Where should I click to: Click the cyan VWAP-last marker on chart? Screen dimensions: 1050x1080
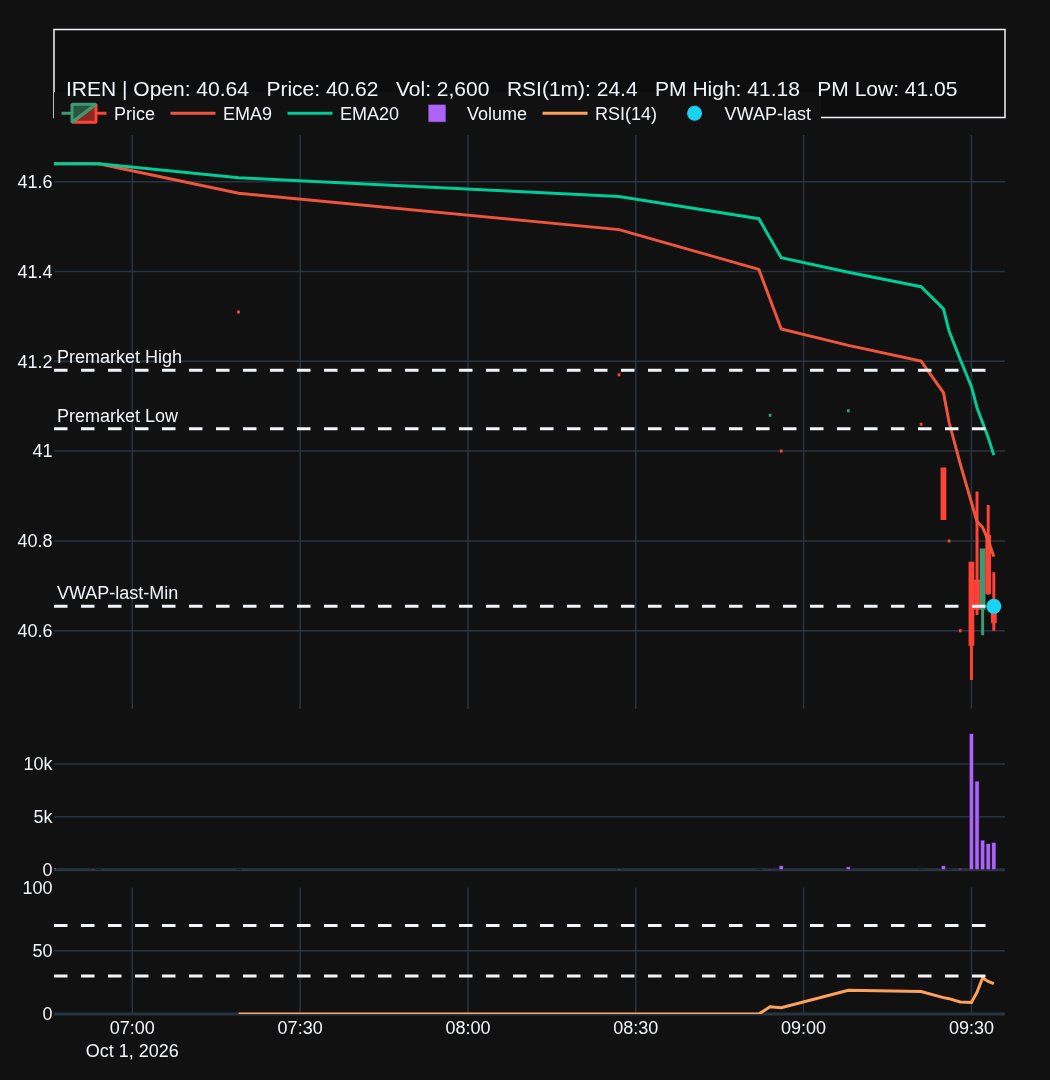994,606
